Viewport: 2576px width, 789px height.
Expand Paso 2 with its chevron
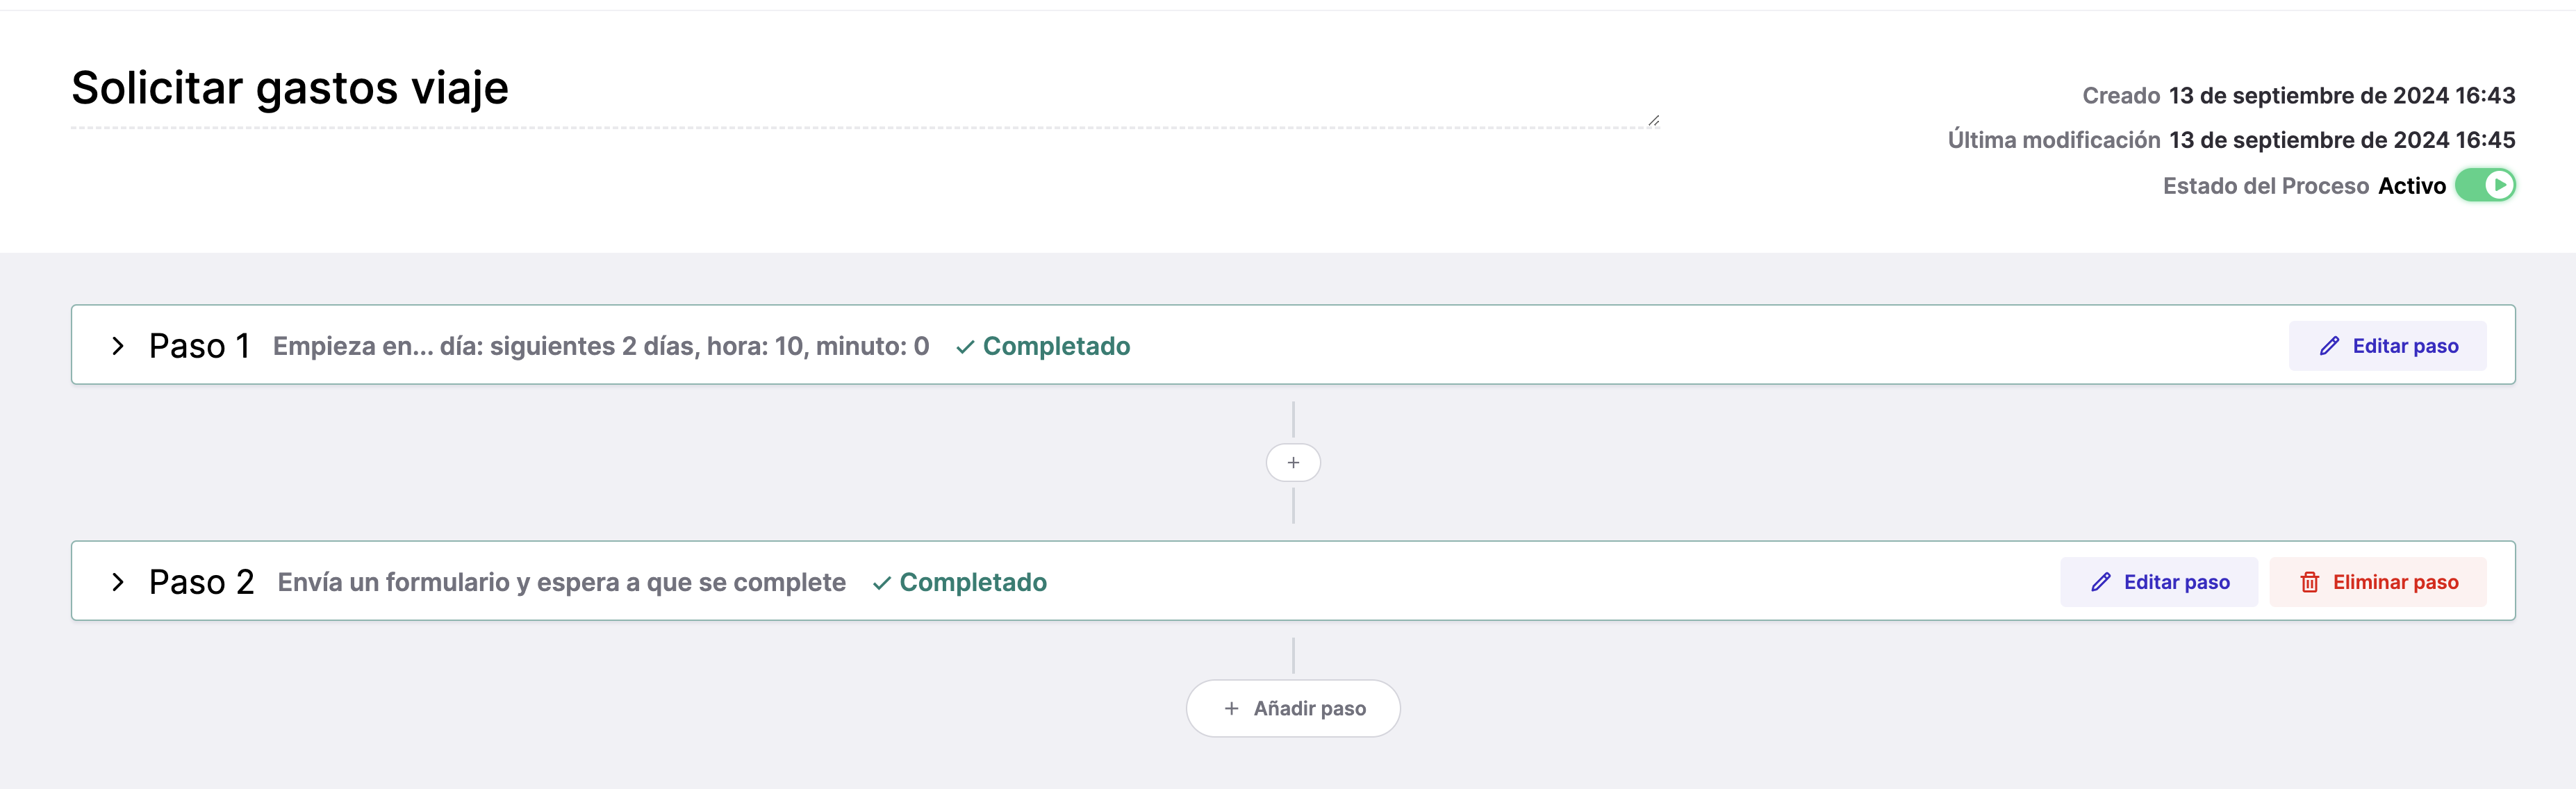pyautogui.click(x=118, y=582)
